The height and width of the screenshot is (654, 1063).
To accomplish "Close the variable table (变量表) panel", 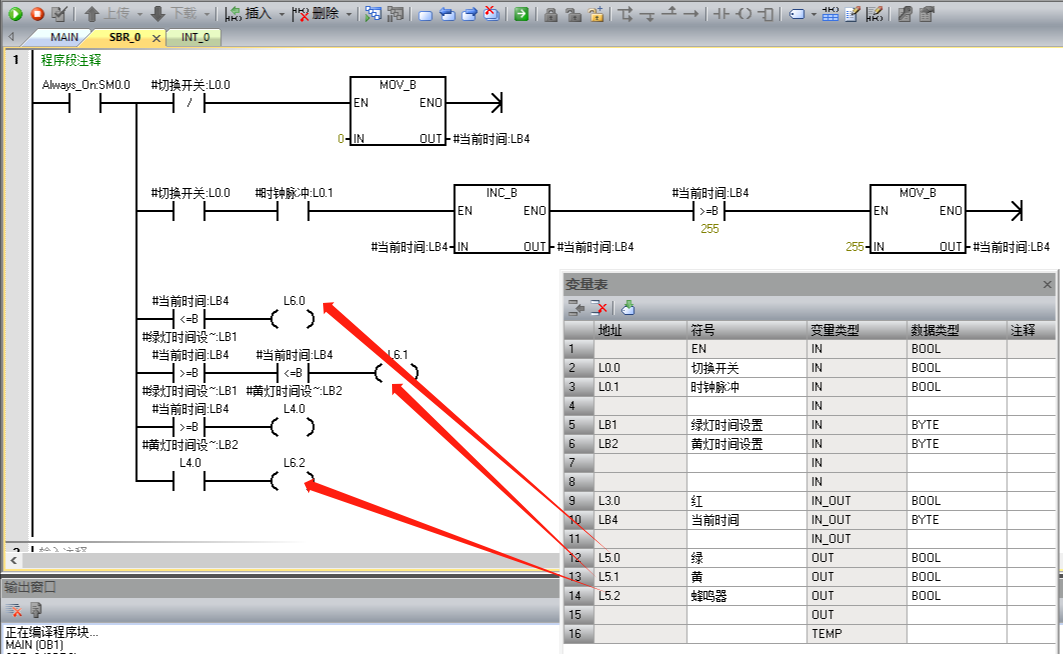I will coord(1049,284).
